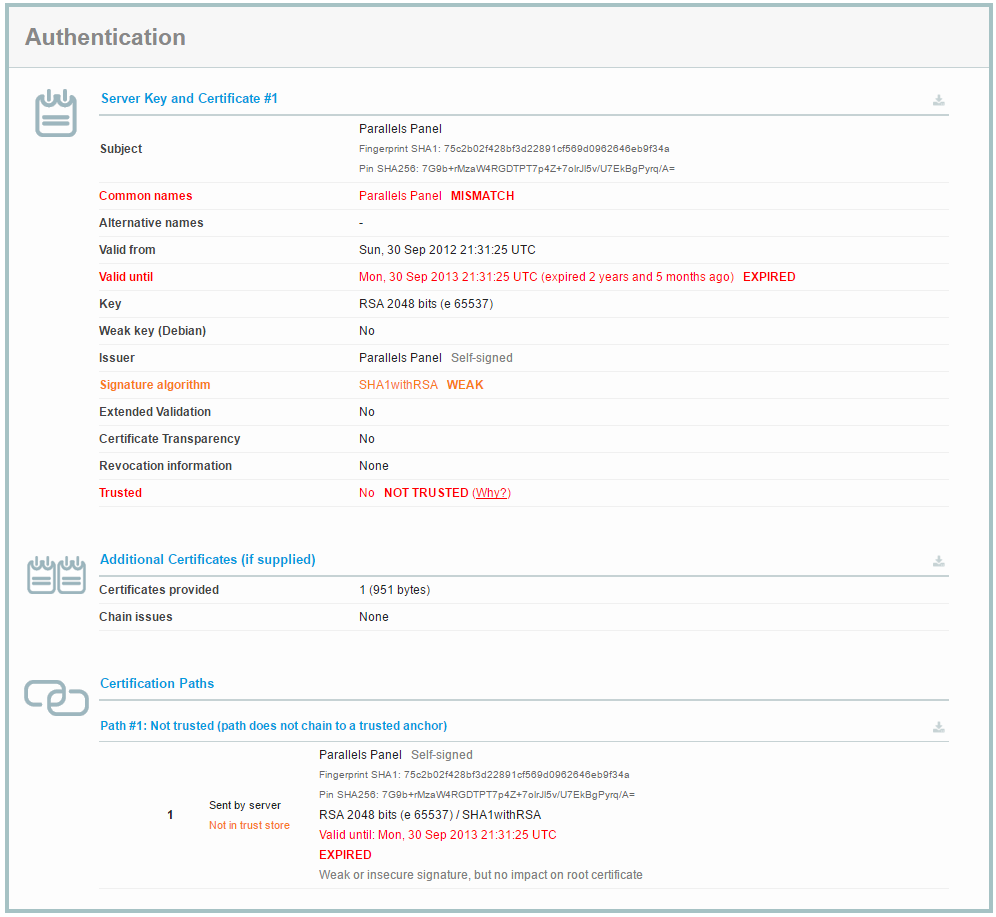
Task: Select the EXPIRED label on Valid until row
Action: pyautogui.click(x=768, y=276)
